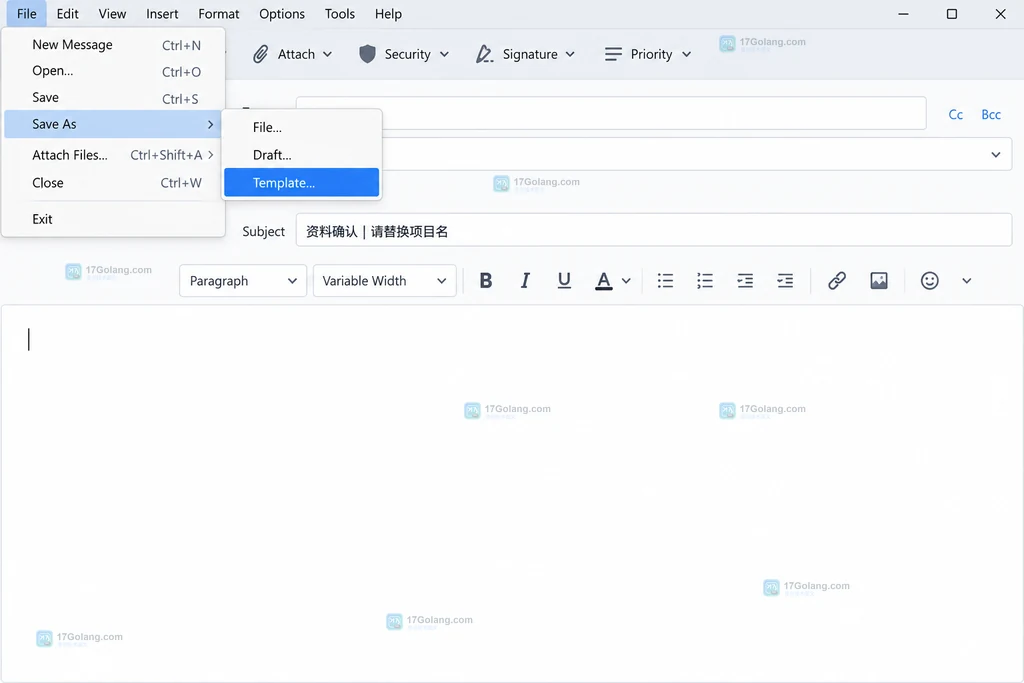1024x683 pixels.
Task: Open the Format menu
Action: point(219,14)
